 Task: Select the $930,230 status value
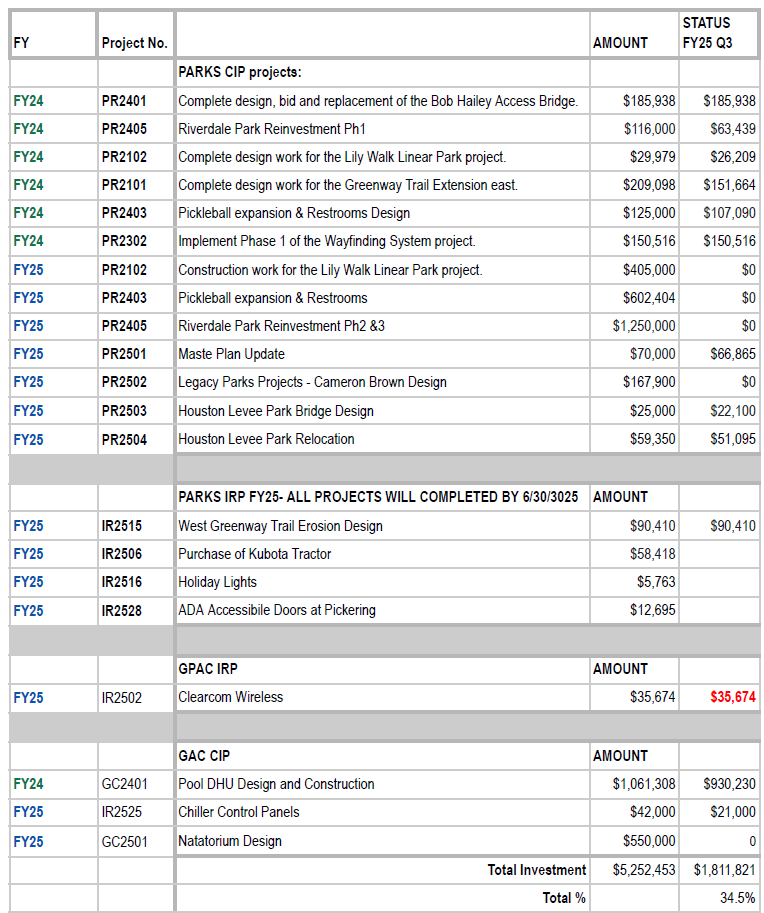point(730,784)
